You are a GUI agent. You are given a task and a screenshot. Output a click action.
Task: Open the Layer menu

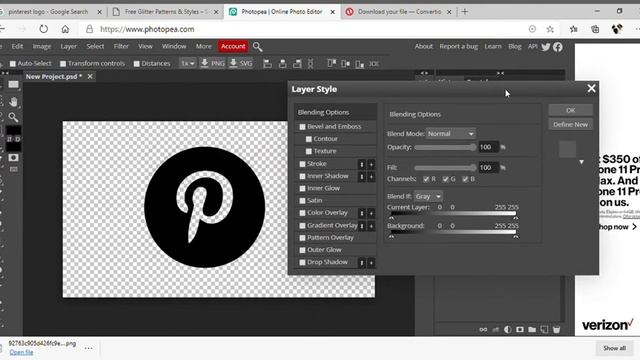[69, 47]
